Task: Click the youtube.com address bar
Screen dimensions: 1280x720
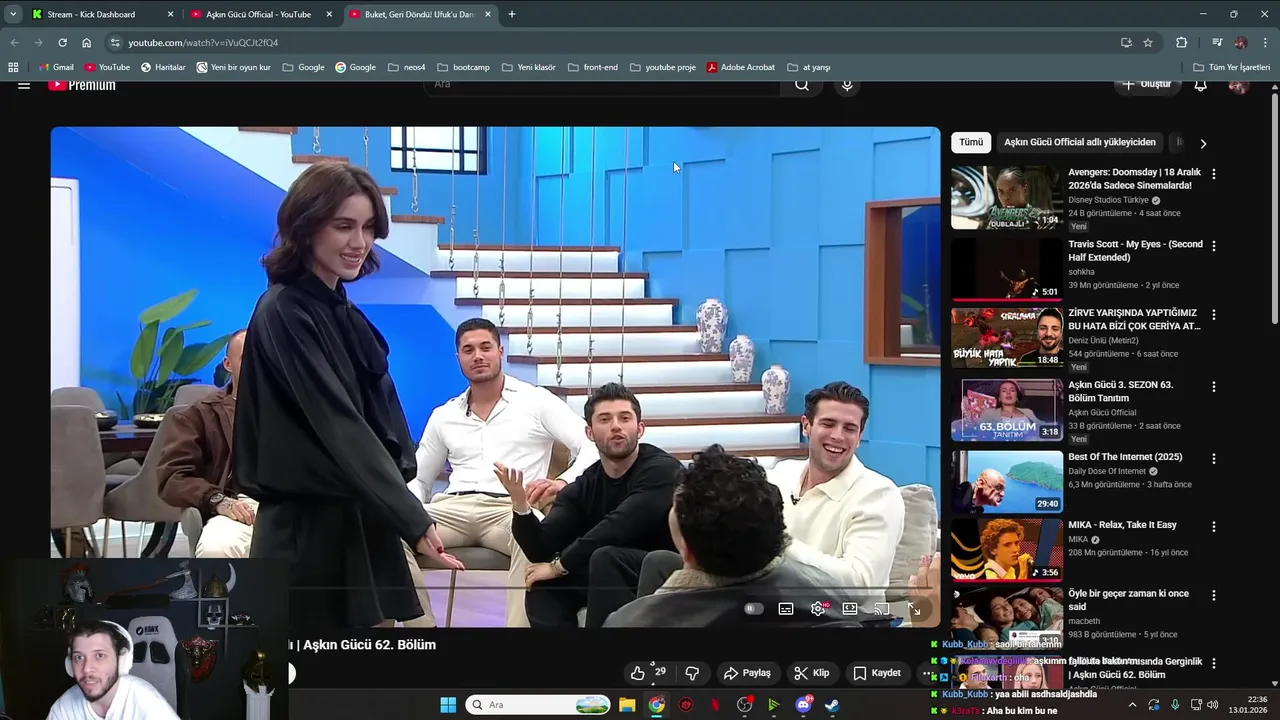Action: click(610, 43)
